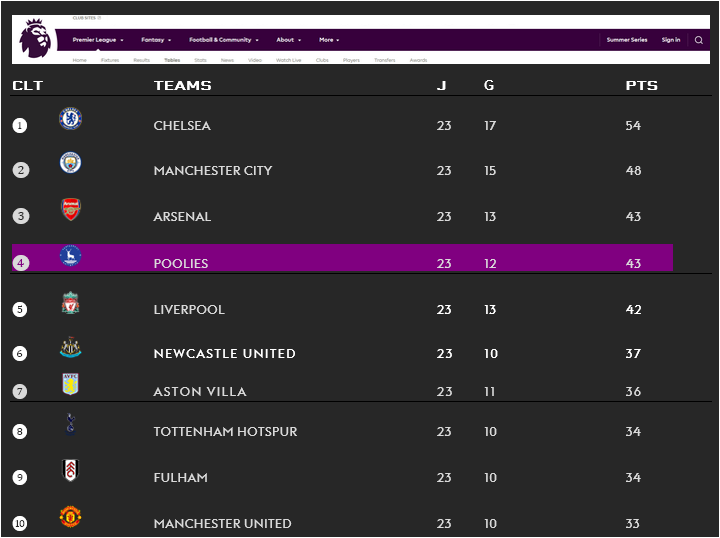
Task: Expand the Premier League dropdown menu
Action: [x=98, y=40]
